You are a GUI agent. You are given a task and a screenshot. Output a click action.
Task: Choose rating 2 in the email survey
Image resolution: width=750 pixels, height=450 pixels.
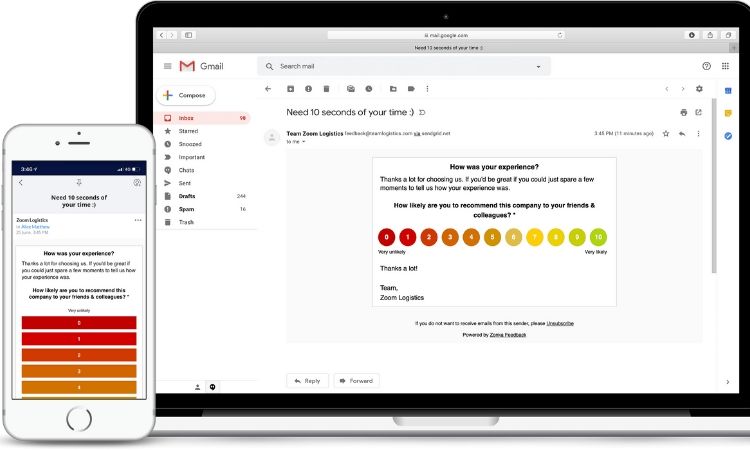(429, 237)
